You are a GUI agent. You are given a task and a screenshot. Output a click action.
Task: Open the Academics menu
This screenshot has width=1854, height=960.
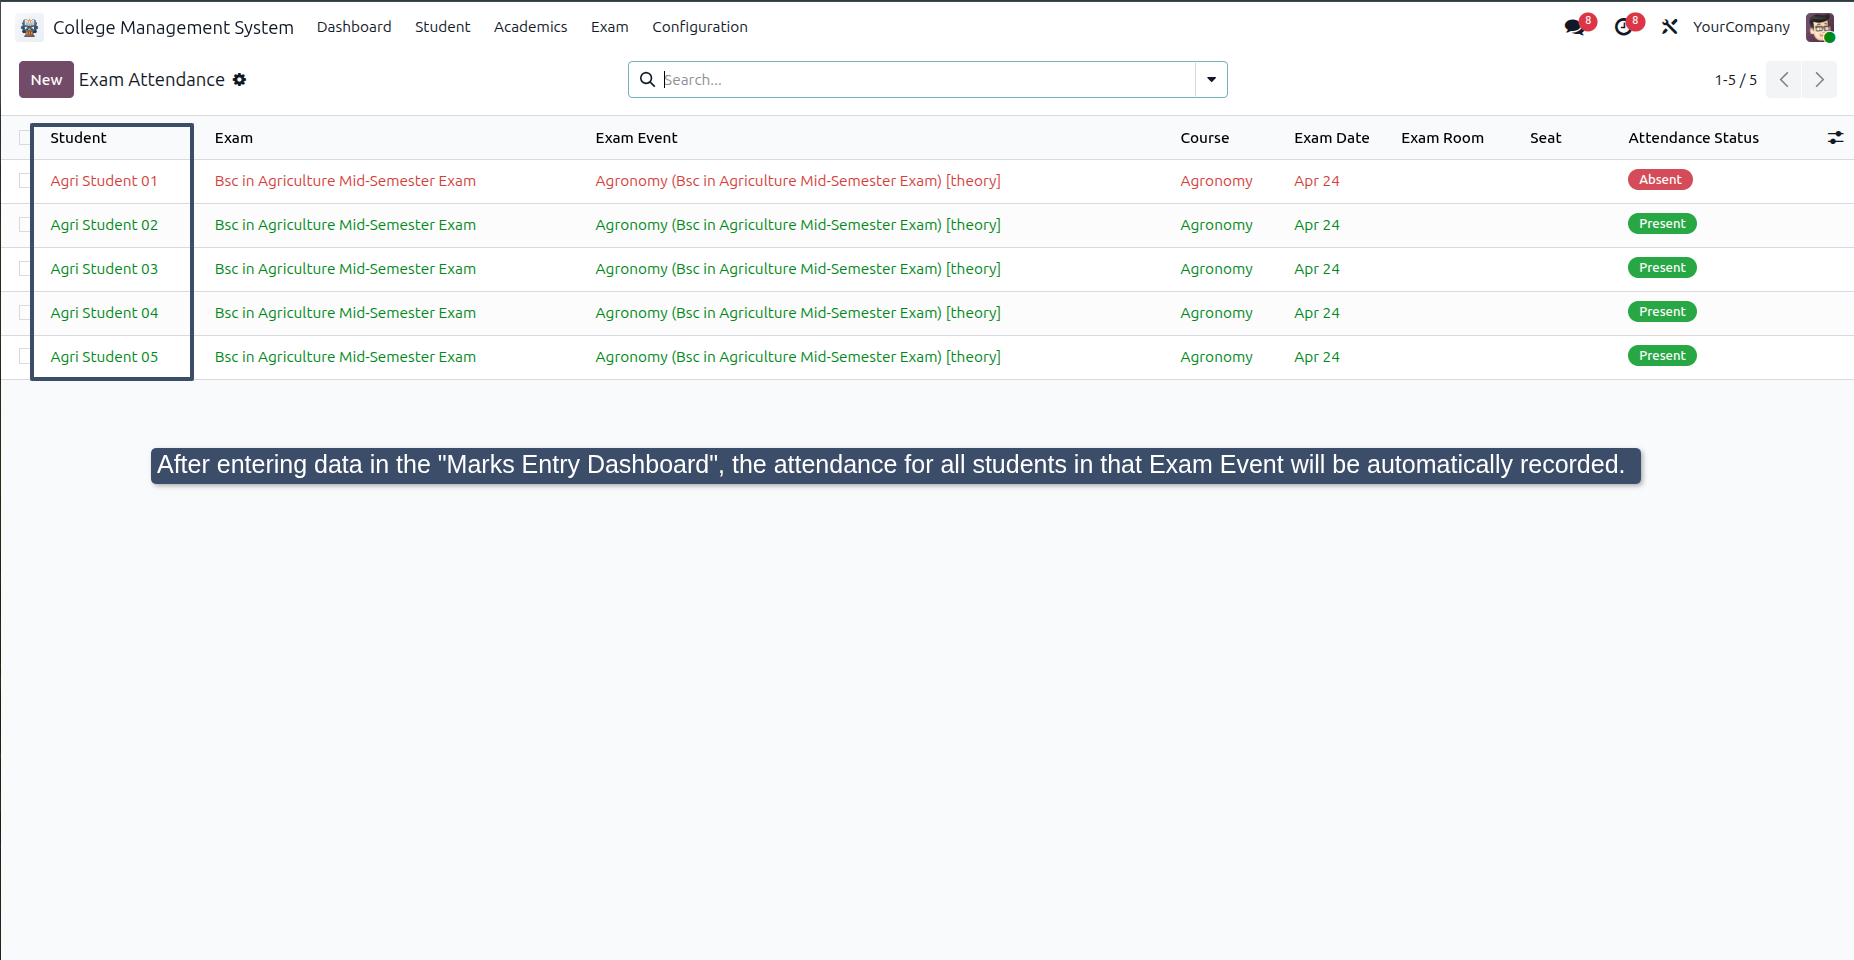pos(530,27)
